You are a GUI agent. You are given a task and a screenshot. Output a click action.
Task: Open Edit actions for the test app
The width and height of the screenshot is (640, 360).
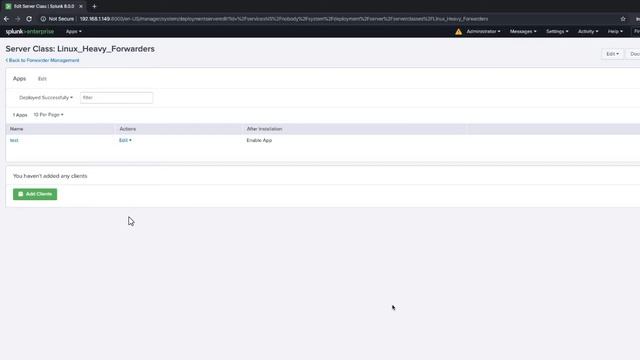[125, 140]
